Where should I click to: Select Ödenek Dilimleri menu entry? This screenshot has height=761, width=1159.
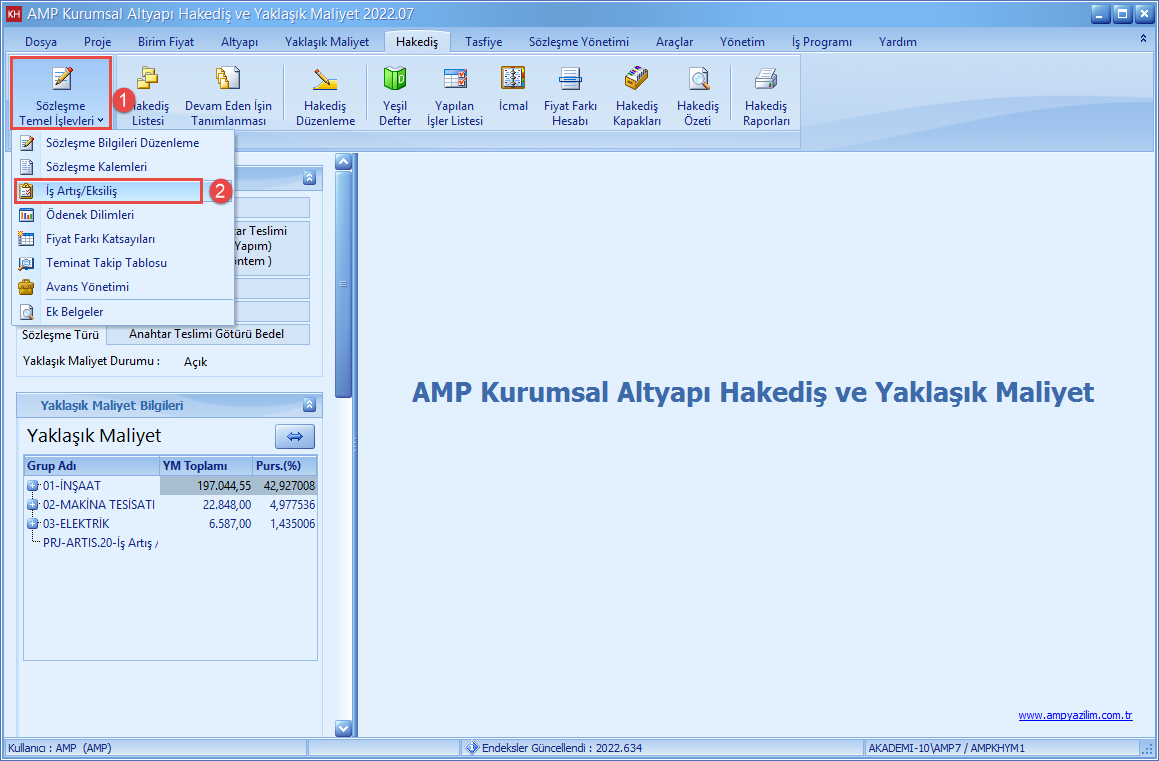[x=123, y=215]
